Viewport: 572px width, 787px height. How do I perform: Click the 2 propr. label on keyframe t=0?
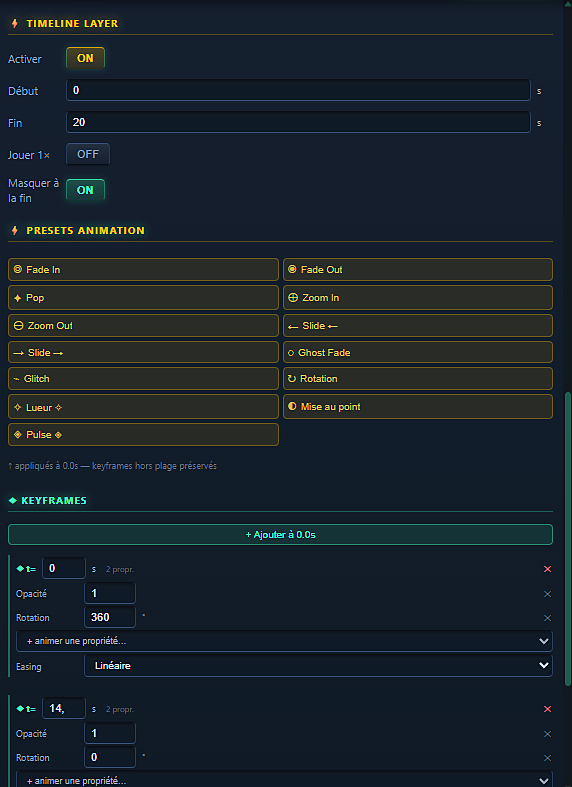tap(120, 570)
